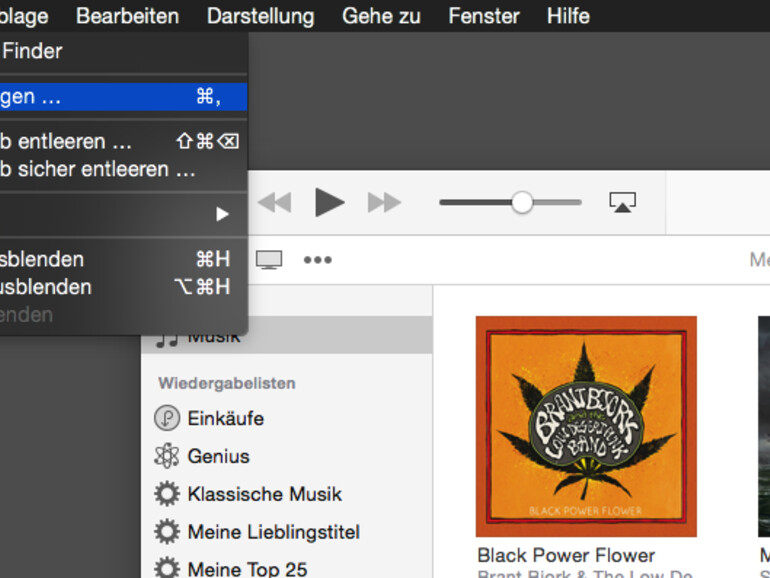Viewport: 770px width, 578px height.
Task: Click the iTunes volume slider knob
Action: click(522, 202)
